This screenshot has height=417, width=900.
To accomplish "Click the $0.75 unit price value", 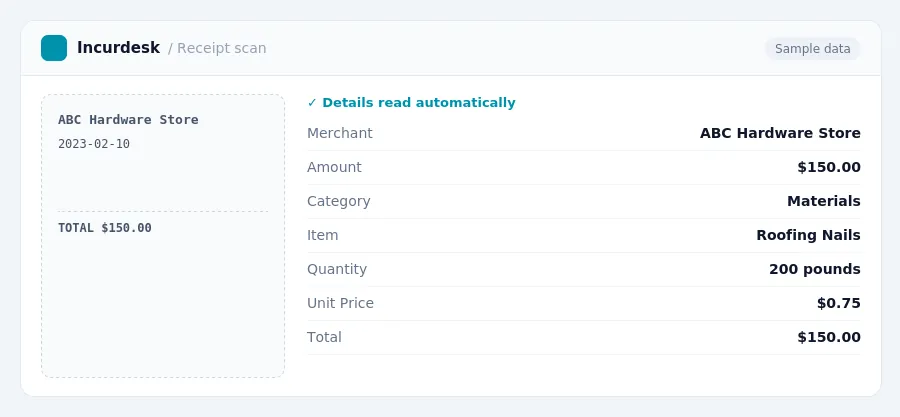I will pos(839,303).
